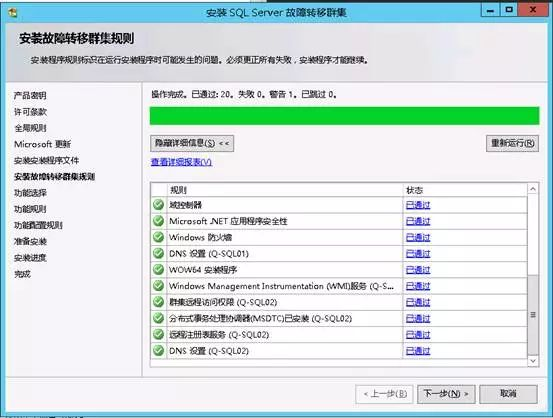Click the 状态 column header
553x418 pixels.
[x=465, y=190]
